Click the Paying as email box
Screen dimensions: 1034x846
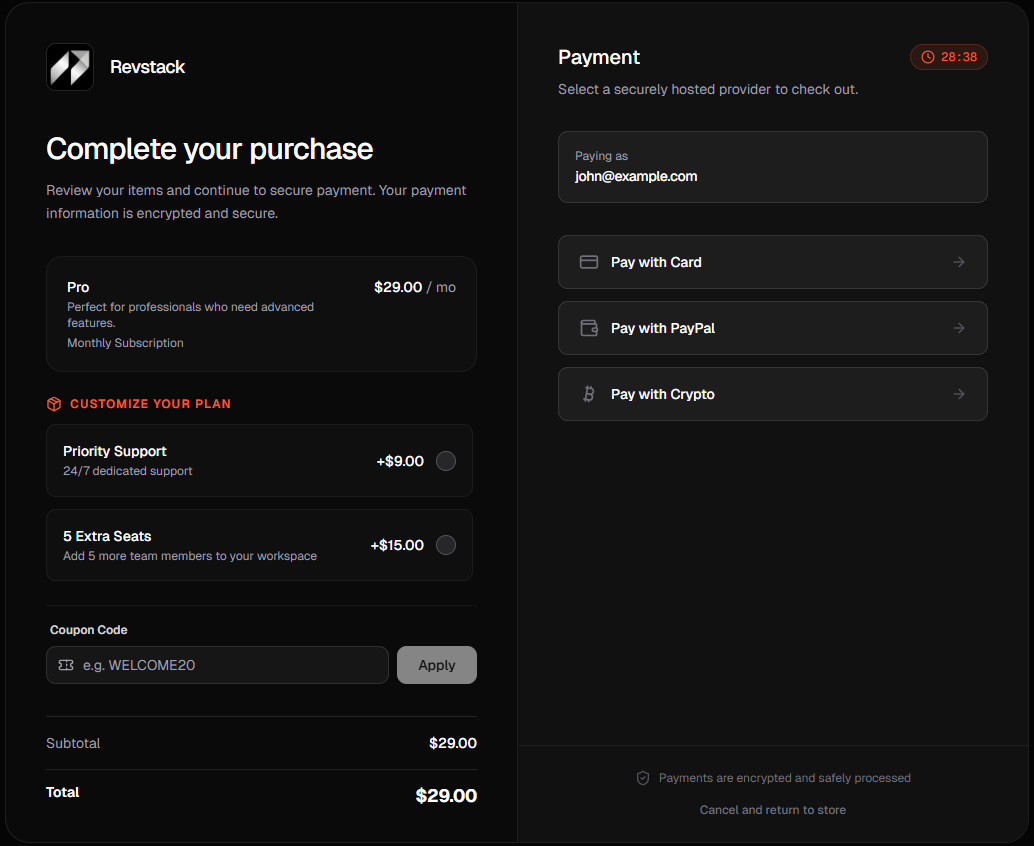click(x=772, y=167)
